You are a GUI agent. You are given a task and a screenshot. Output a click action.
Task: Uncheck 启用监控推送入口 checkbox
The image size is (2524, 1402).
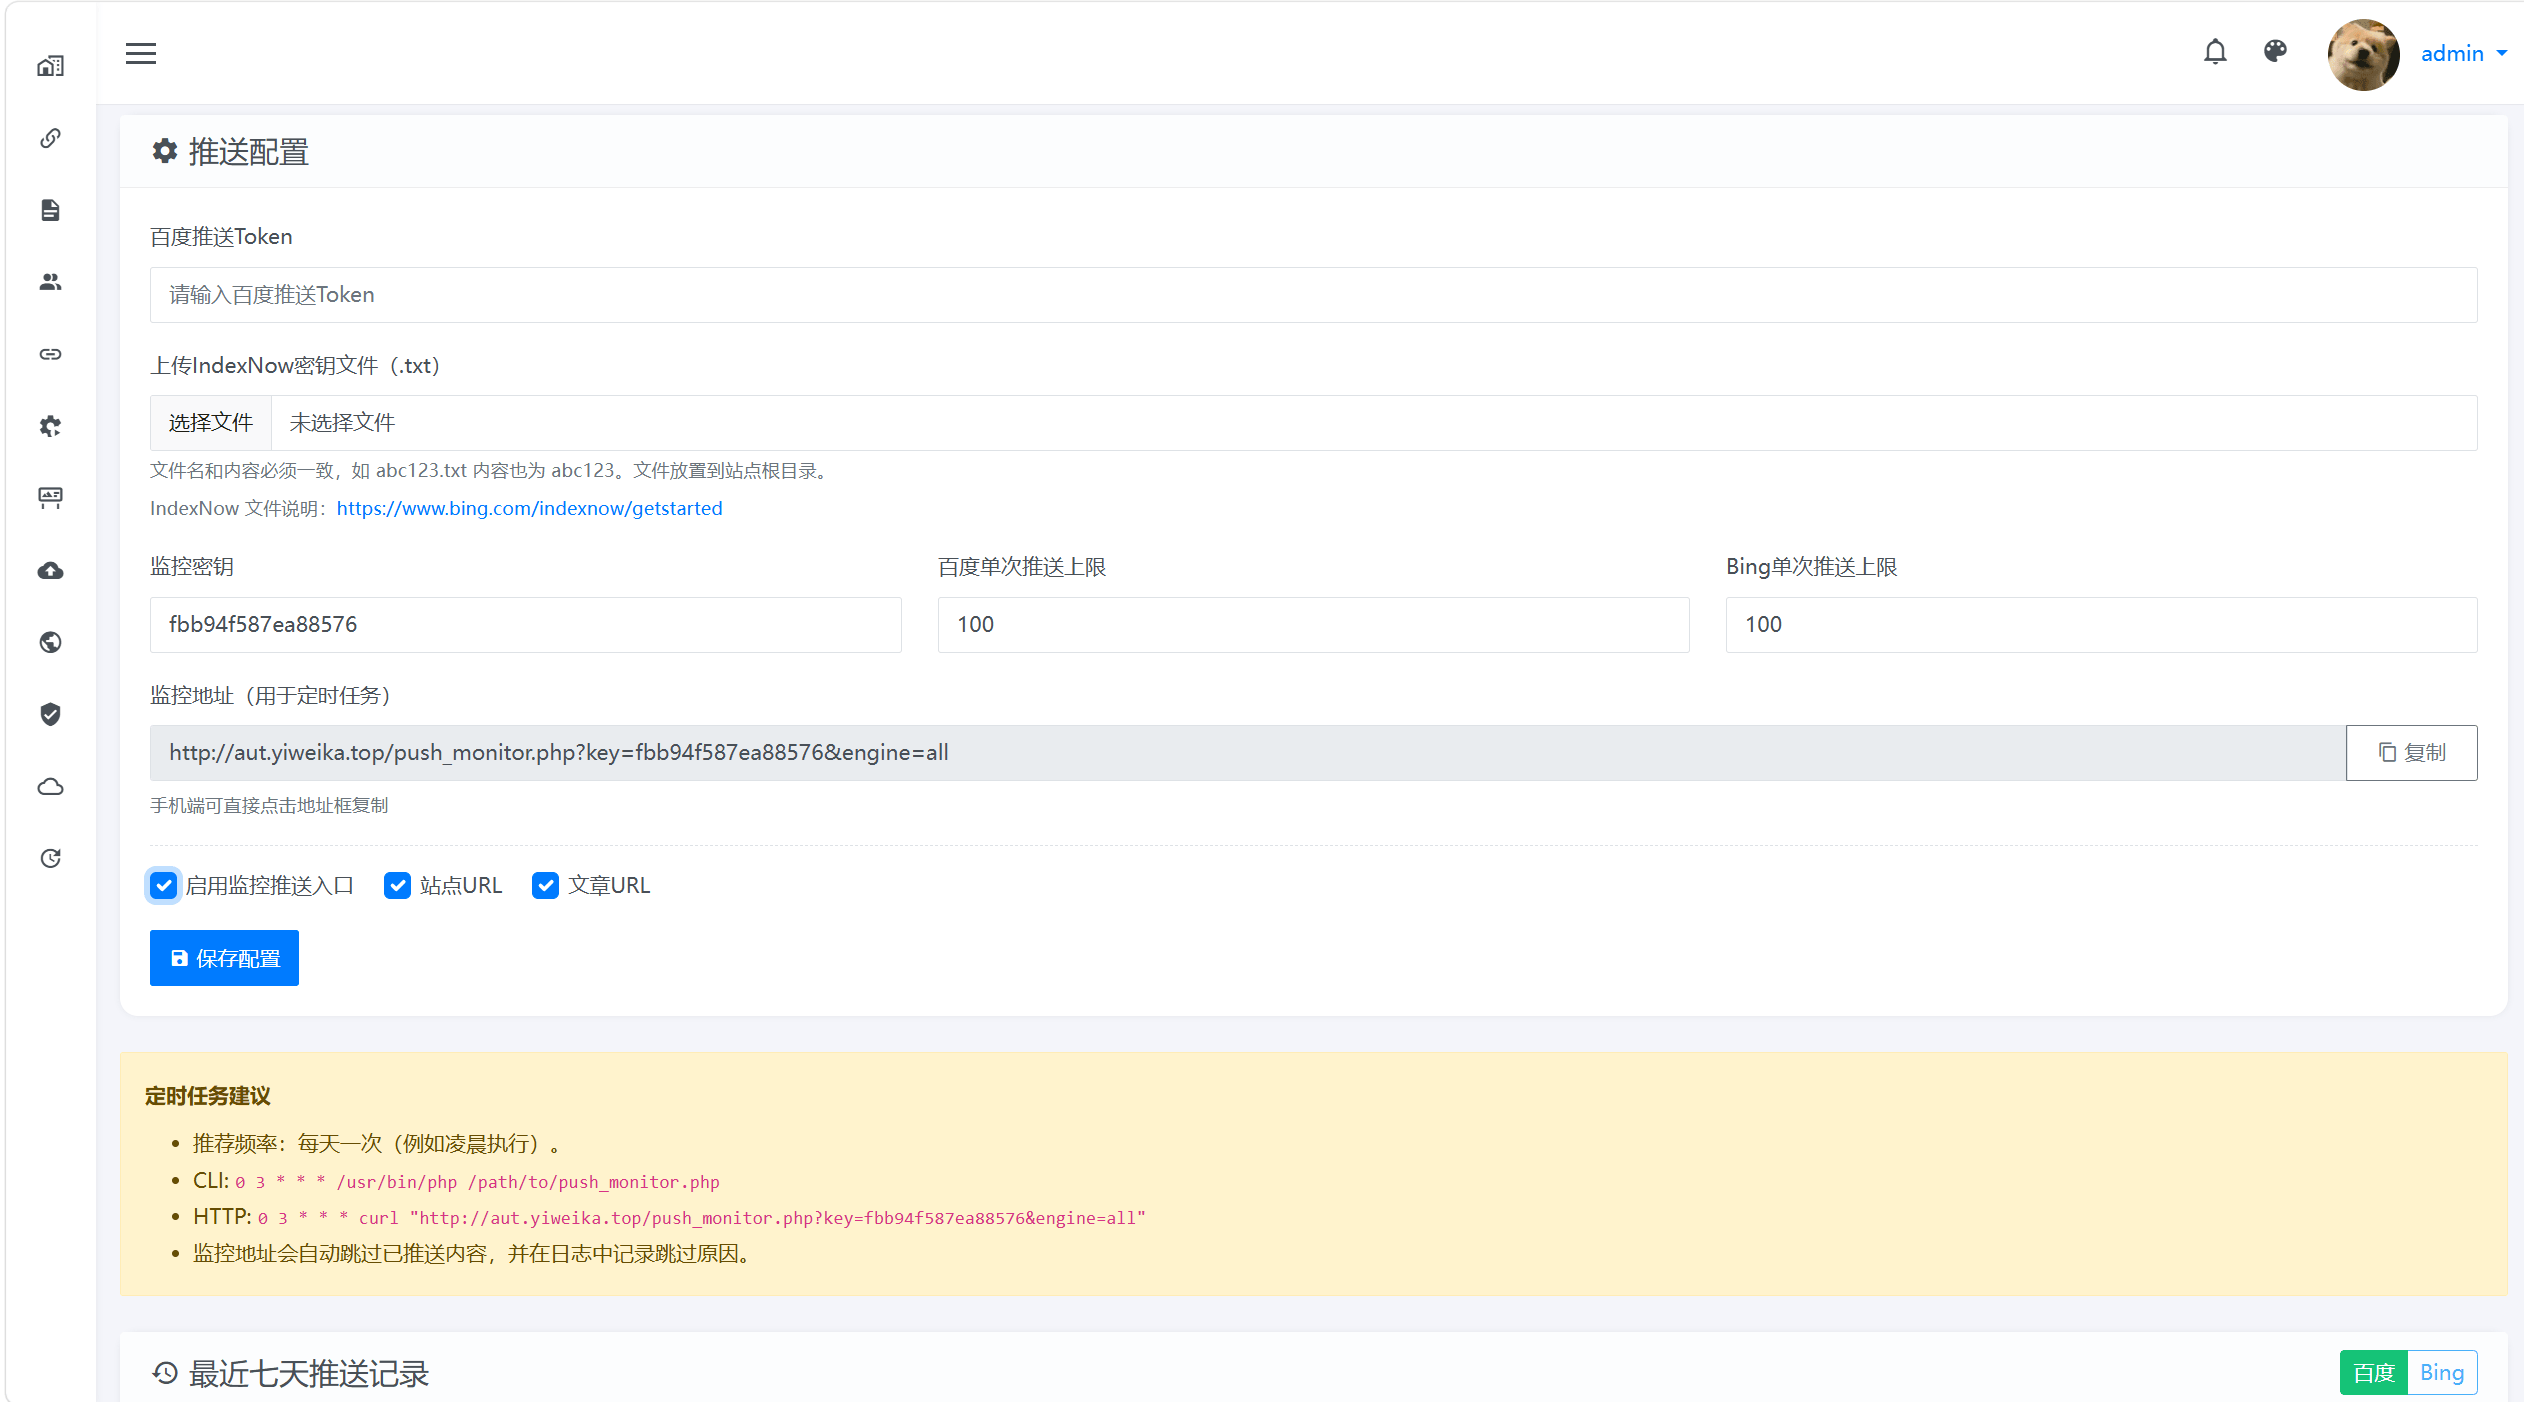(x=163, y=886)
